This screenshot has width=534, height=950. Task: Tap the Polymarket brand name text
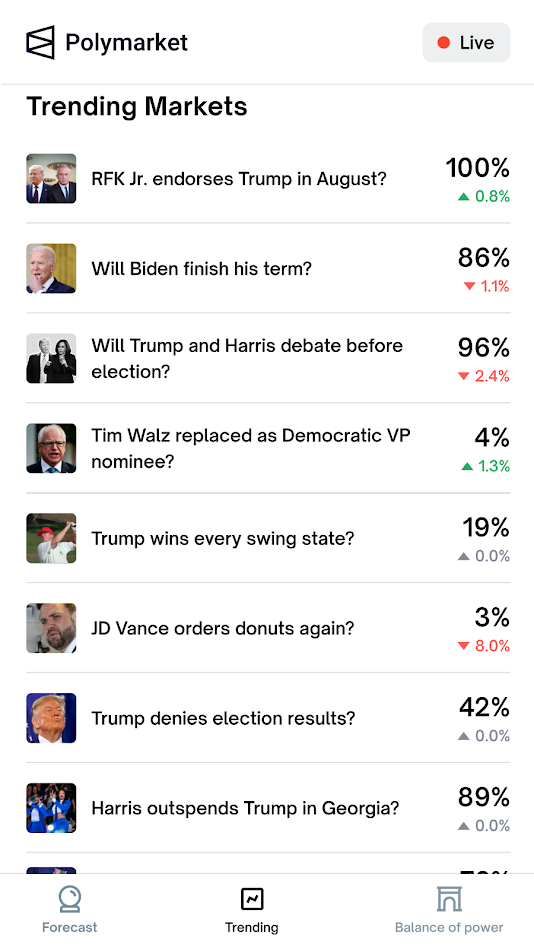click(x=127, y=42)
